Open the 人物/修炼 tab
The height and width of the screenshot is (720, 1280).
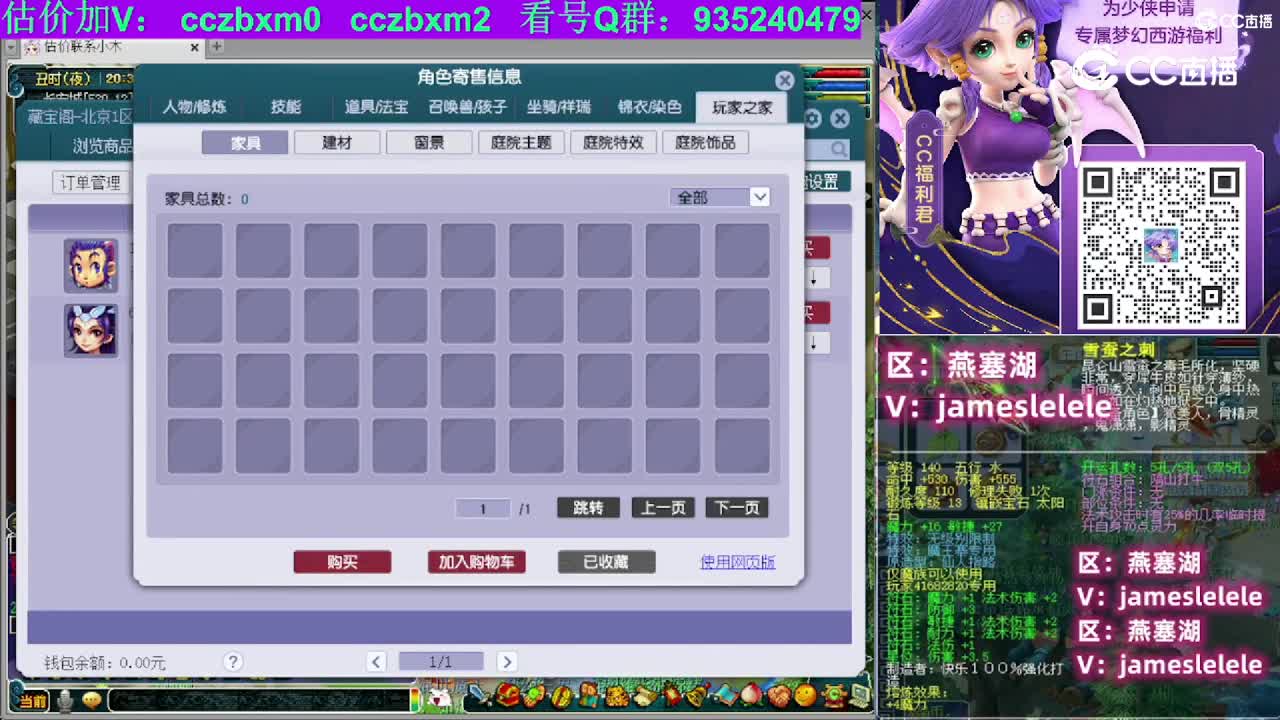[194, 107]
